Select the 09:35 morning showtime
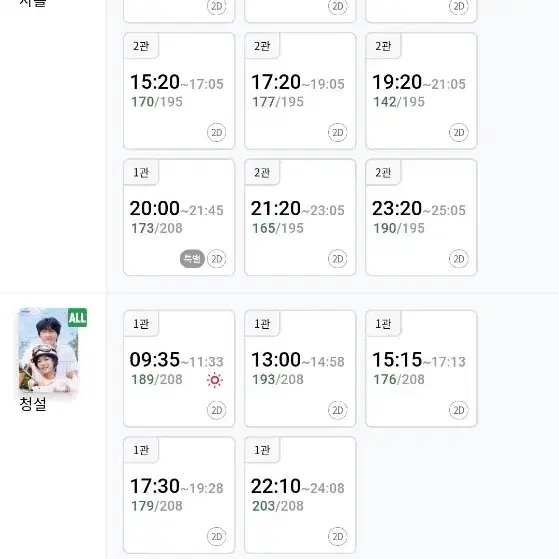The width and height of the screenshot is (559, 559). click(x=179, y=369)
